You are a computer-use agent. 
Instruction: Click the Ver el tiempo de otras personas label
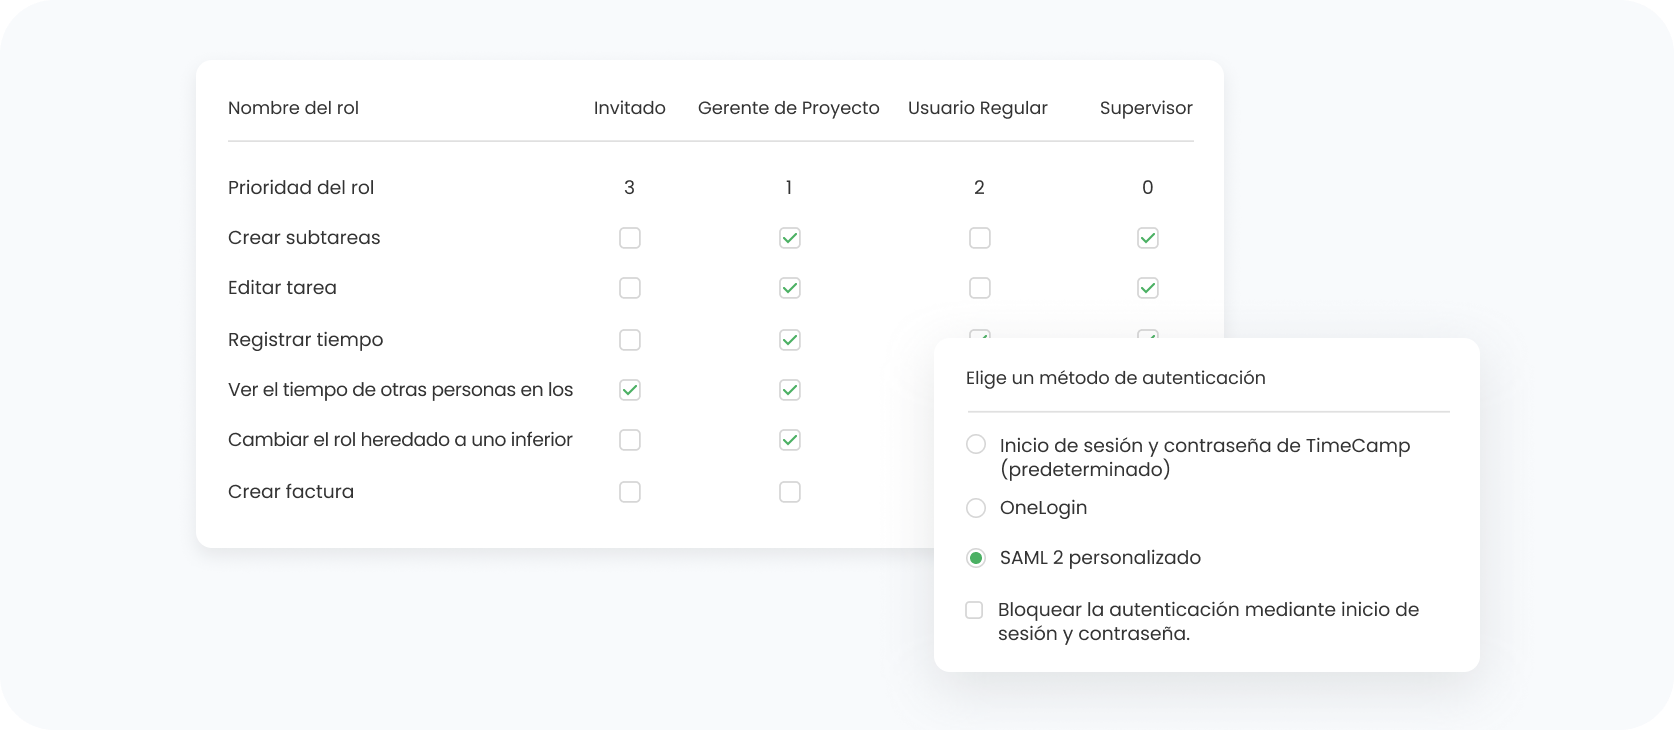[x=400, y=390]
